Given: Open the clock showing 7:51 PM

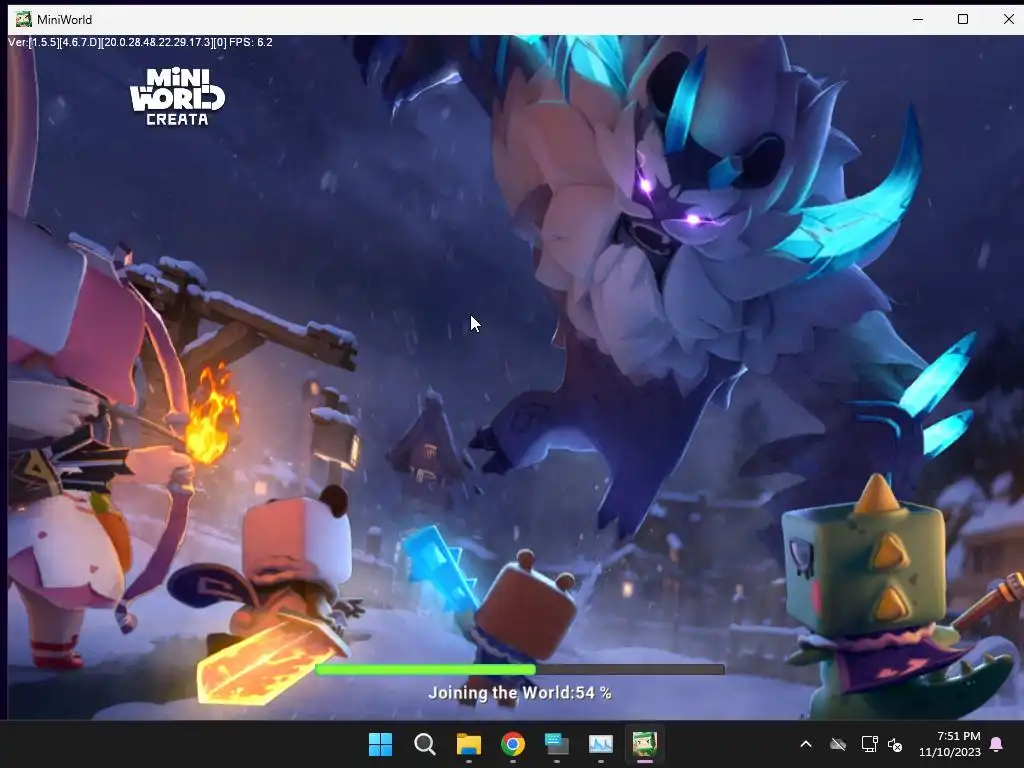Looking at the screenshot, I should coord(950,744).
